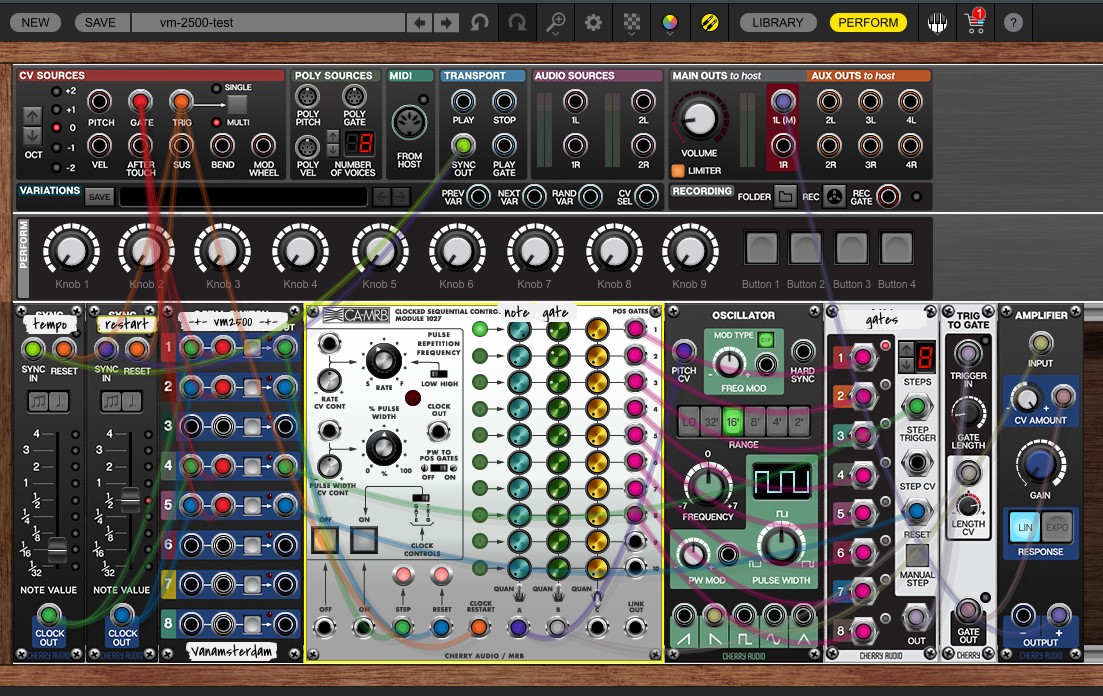Select the +2 octave radio button
The width and height of the screenshot is (1103, 696).
[x=56, y=91]
